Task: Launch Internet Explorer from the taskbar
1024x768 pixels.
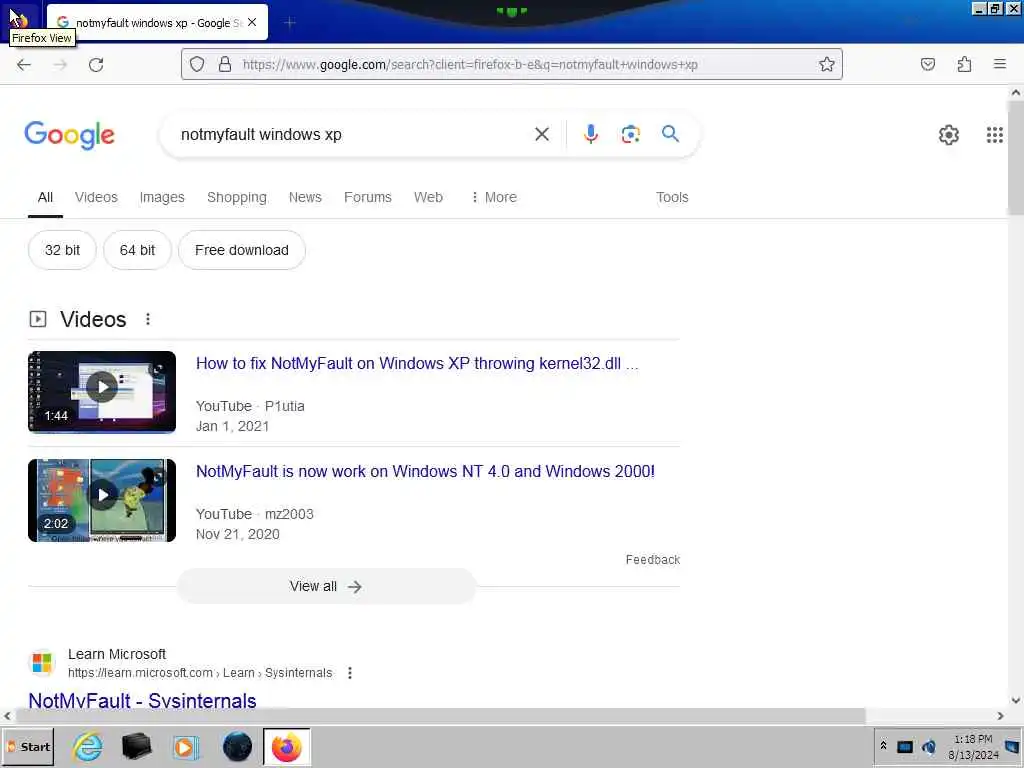Action: (x=88, y=746)
